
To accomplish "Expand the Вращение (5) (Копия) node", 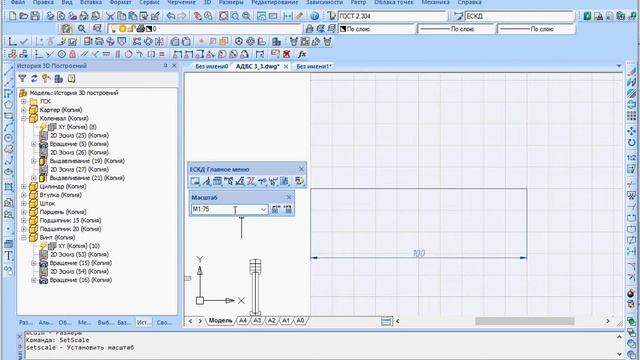I will click(34, 144).
